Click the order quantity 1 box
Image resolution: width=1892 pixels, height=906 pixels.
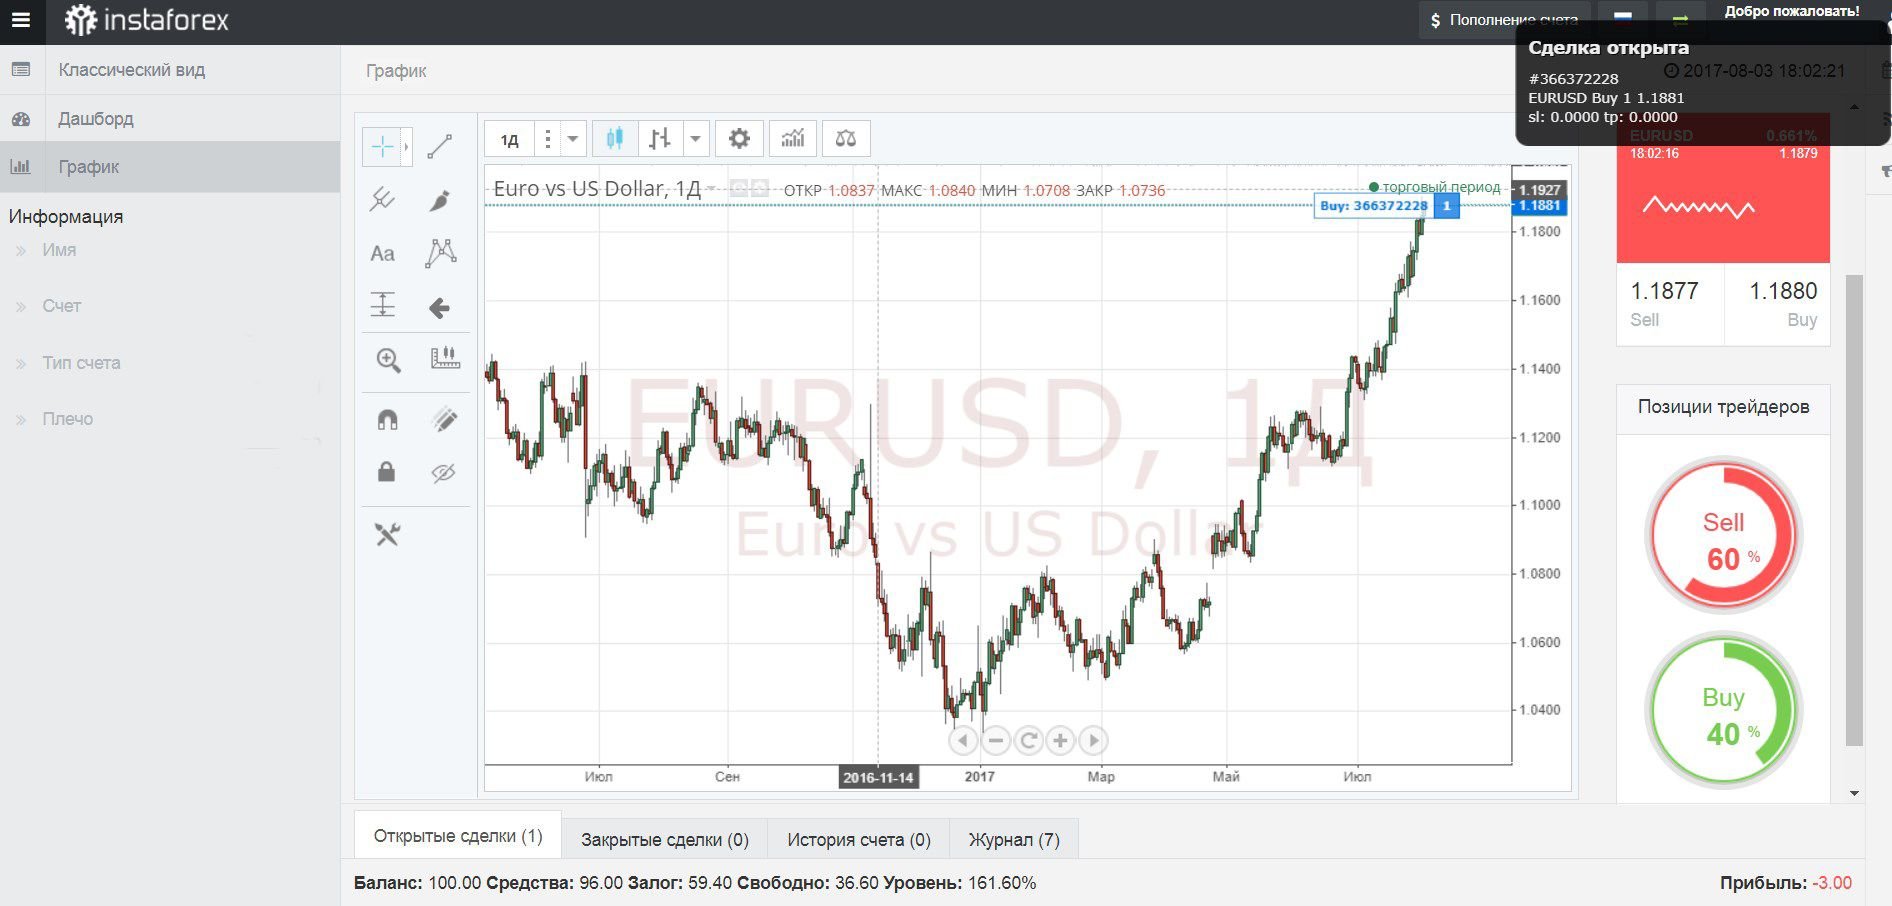[x=1446, y=206]
